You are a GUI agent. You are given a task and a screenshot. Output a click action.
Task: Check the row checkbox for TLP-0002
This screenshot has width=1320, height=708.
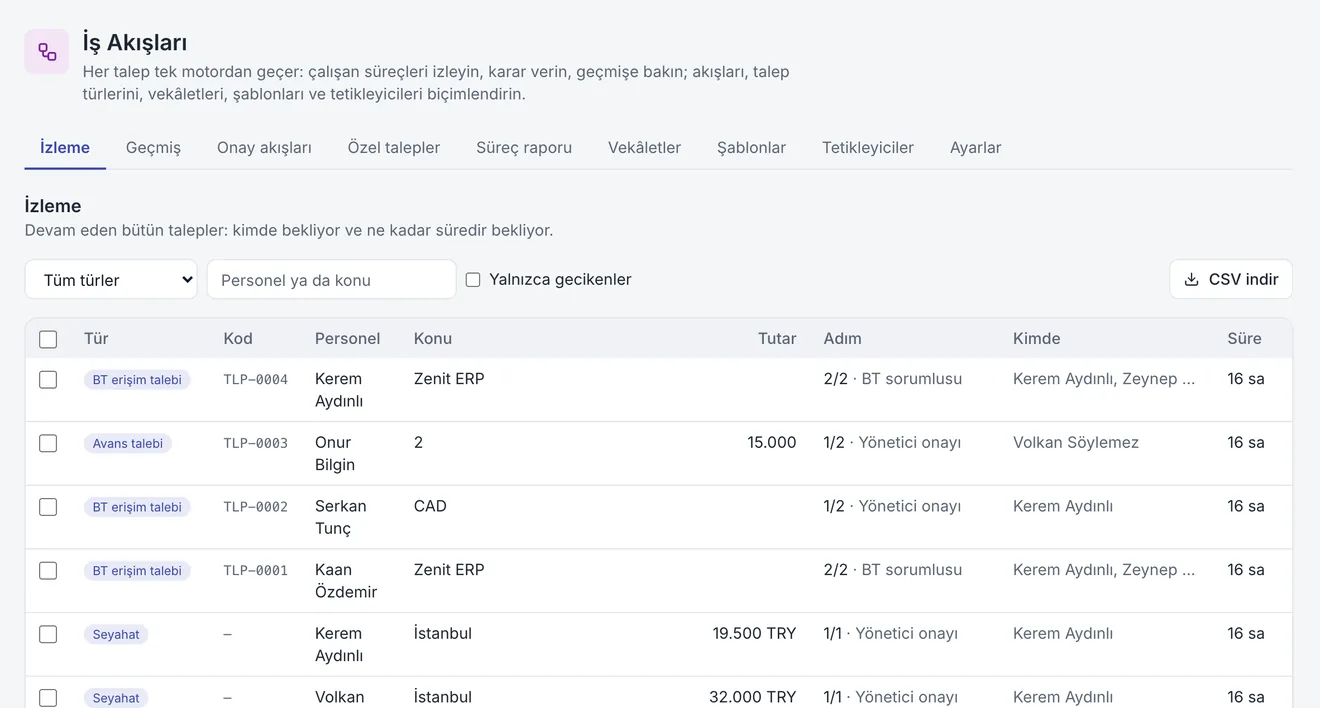point(48,507)
